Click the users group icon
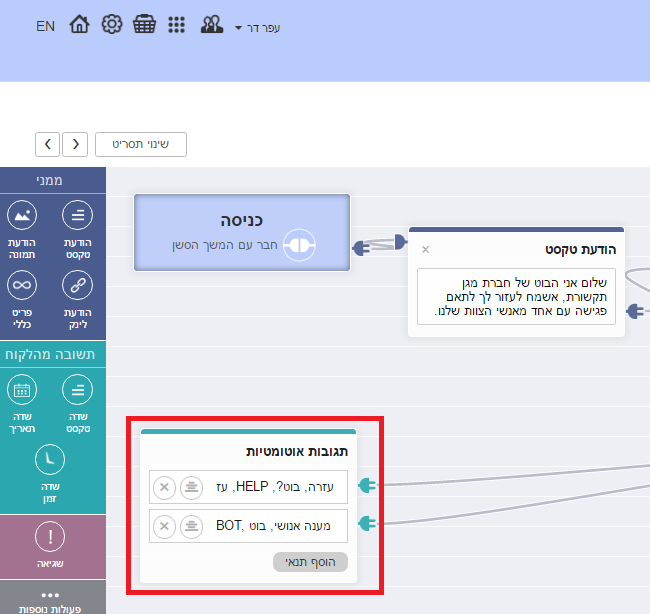The image size is (650, 614). (x=211, y=26)
